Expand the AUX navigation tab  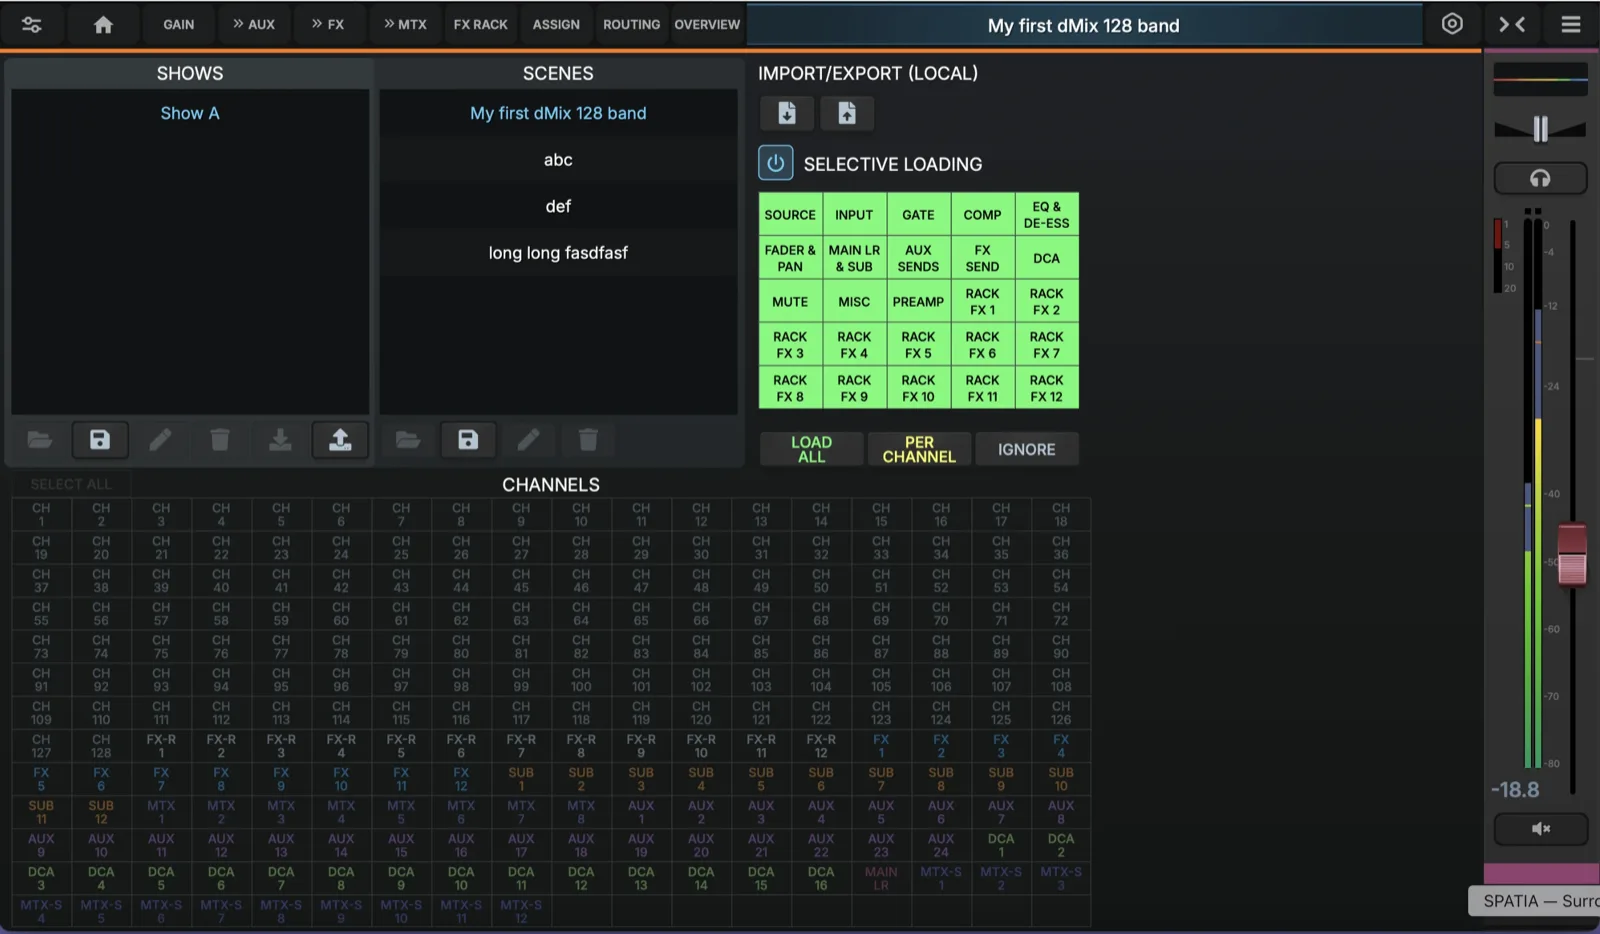coord(254,24)
